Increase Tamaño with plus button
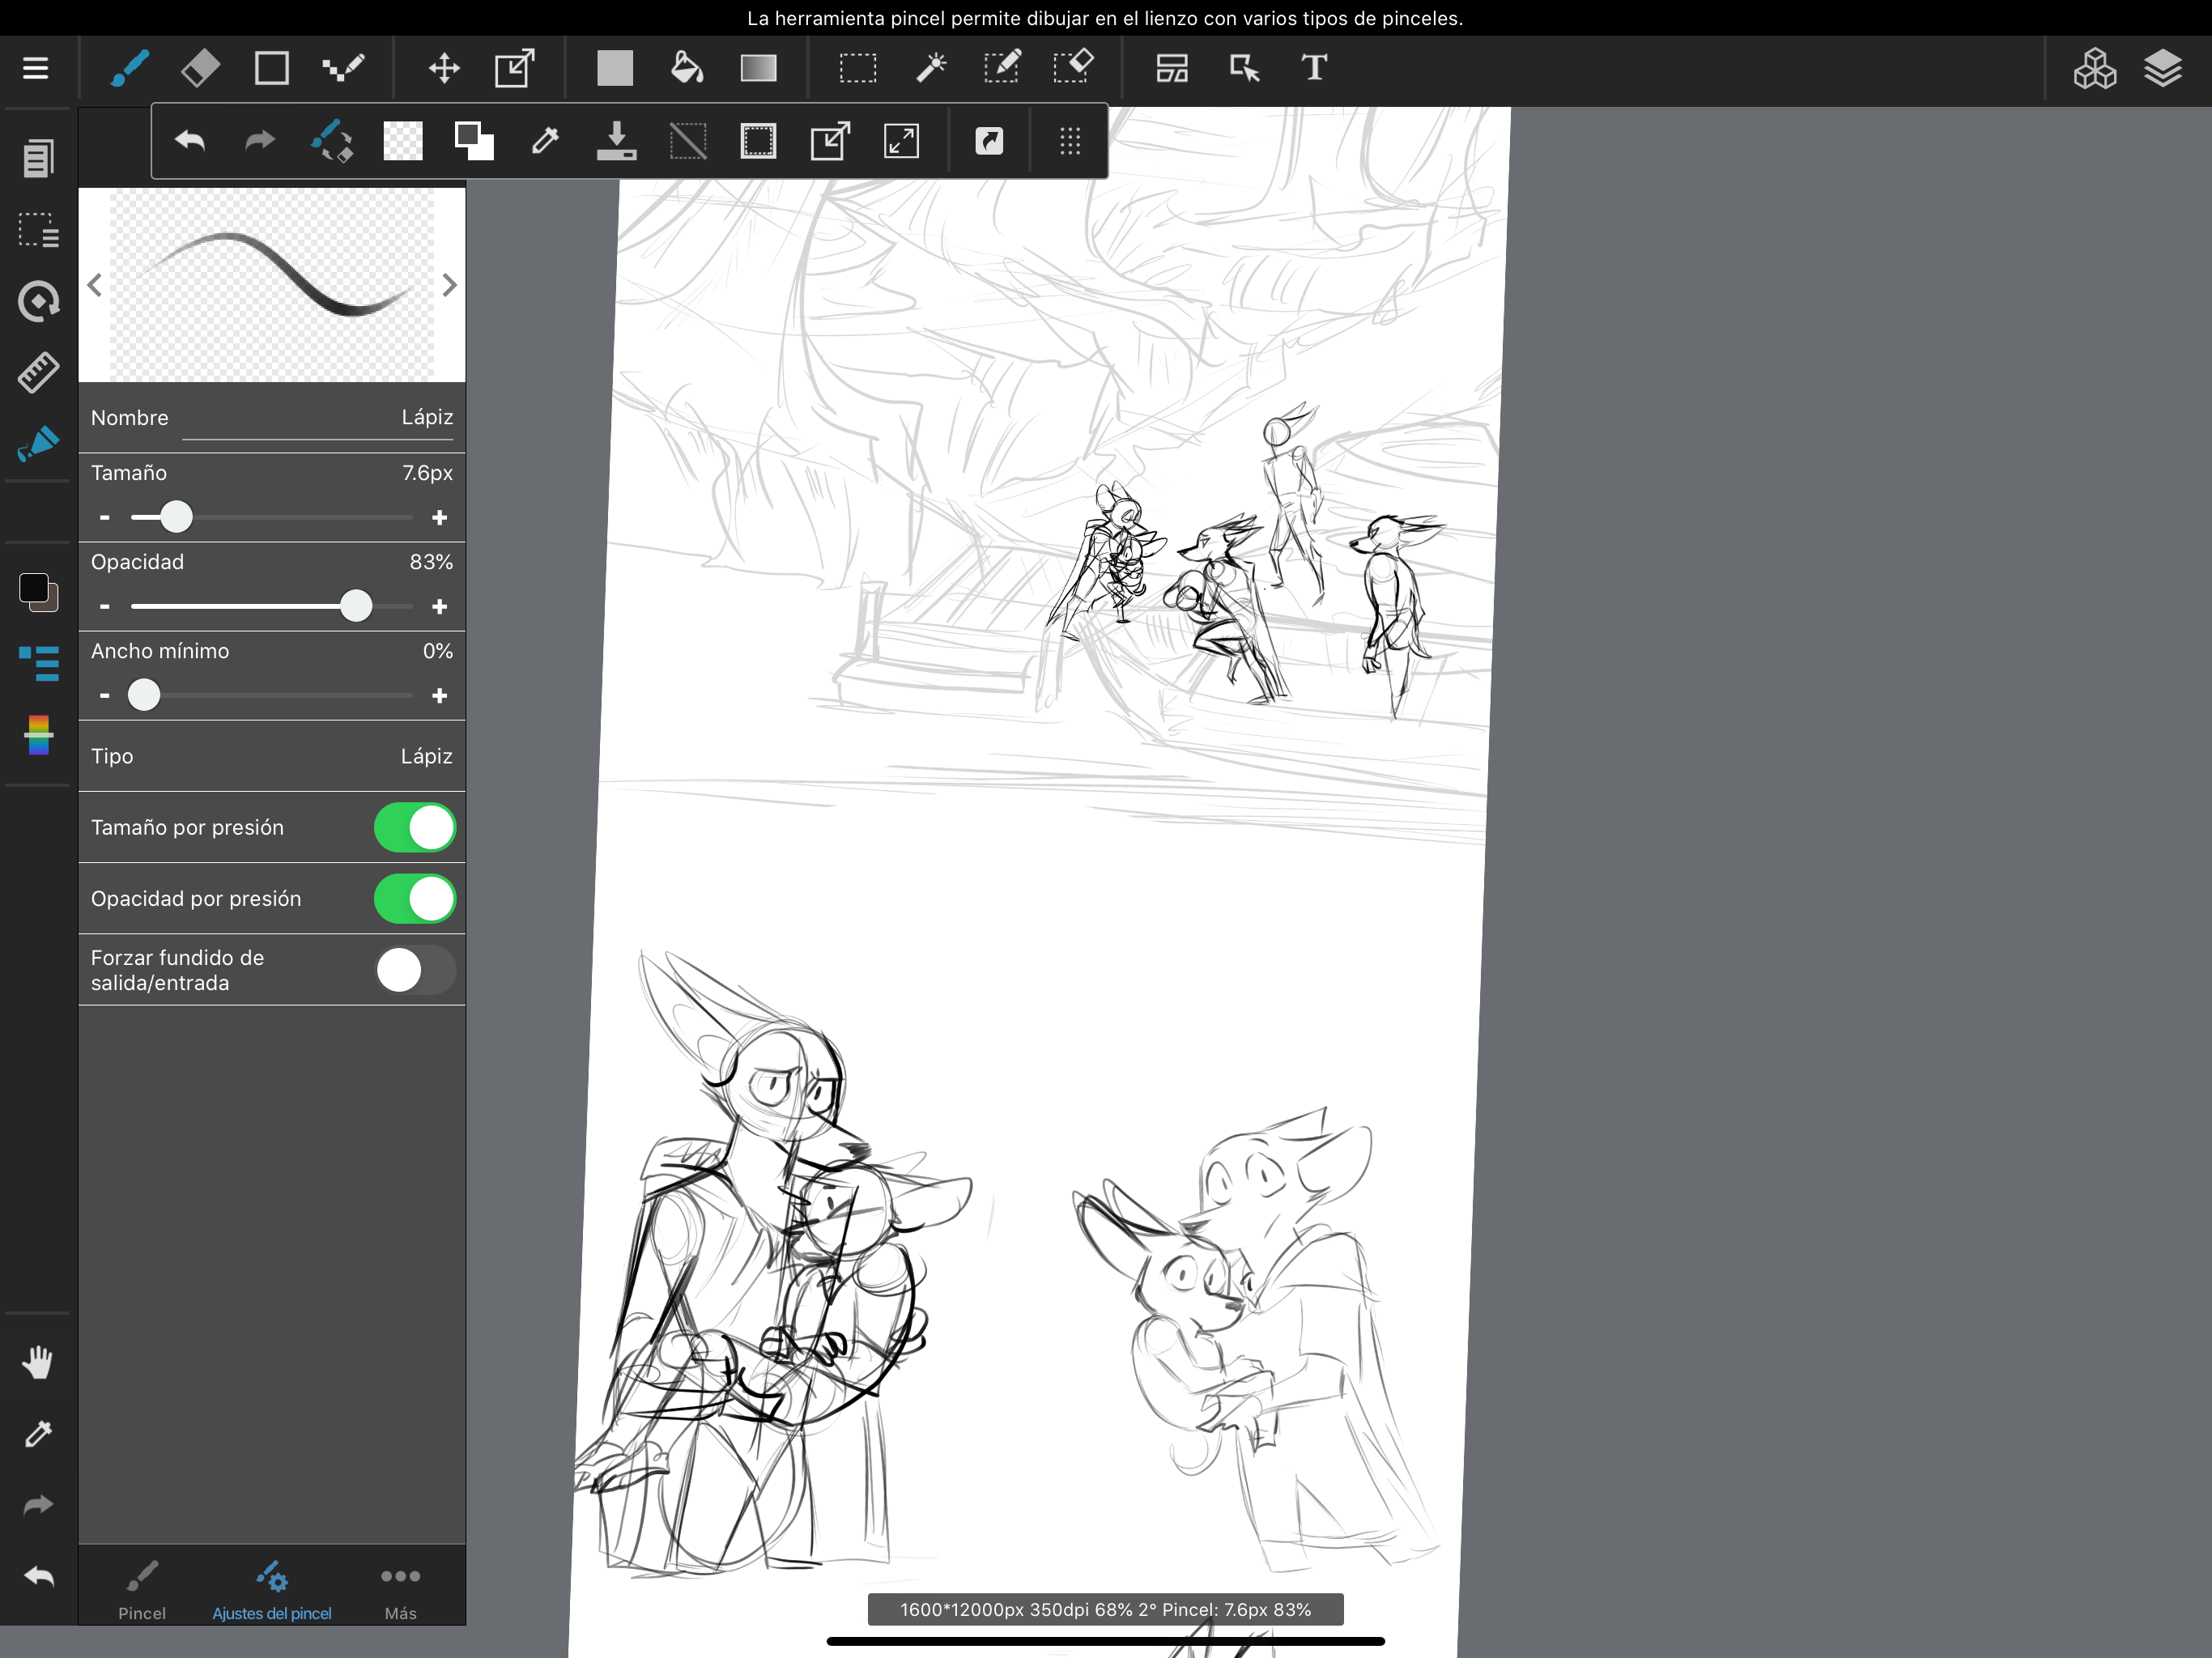The image size is (2212, 1658). pyautogui.click(x=439, y=518)
